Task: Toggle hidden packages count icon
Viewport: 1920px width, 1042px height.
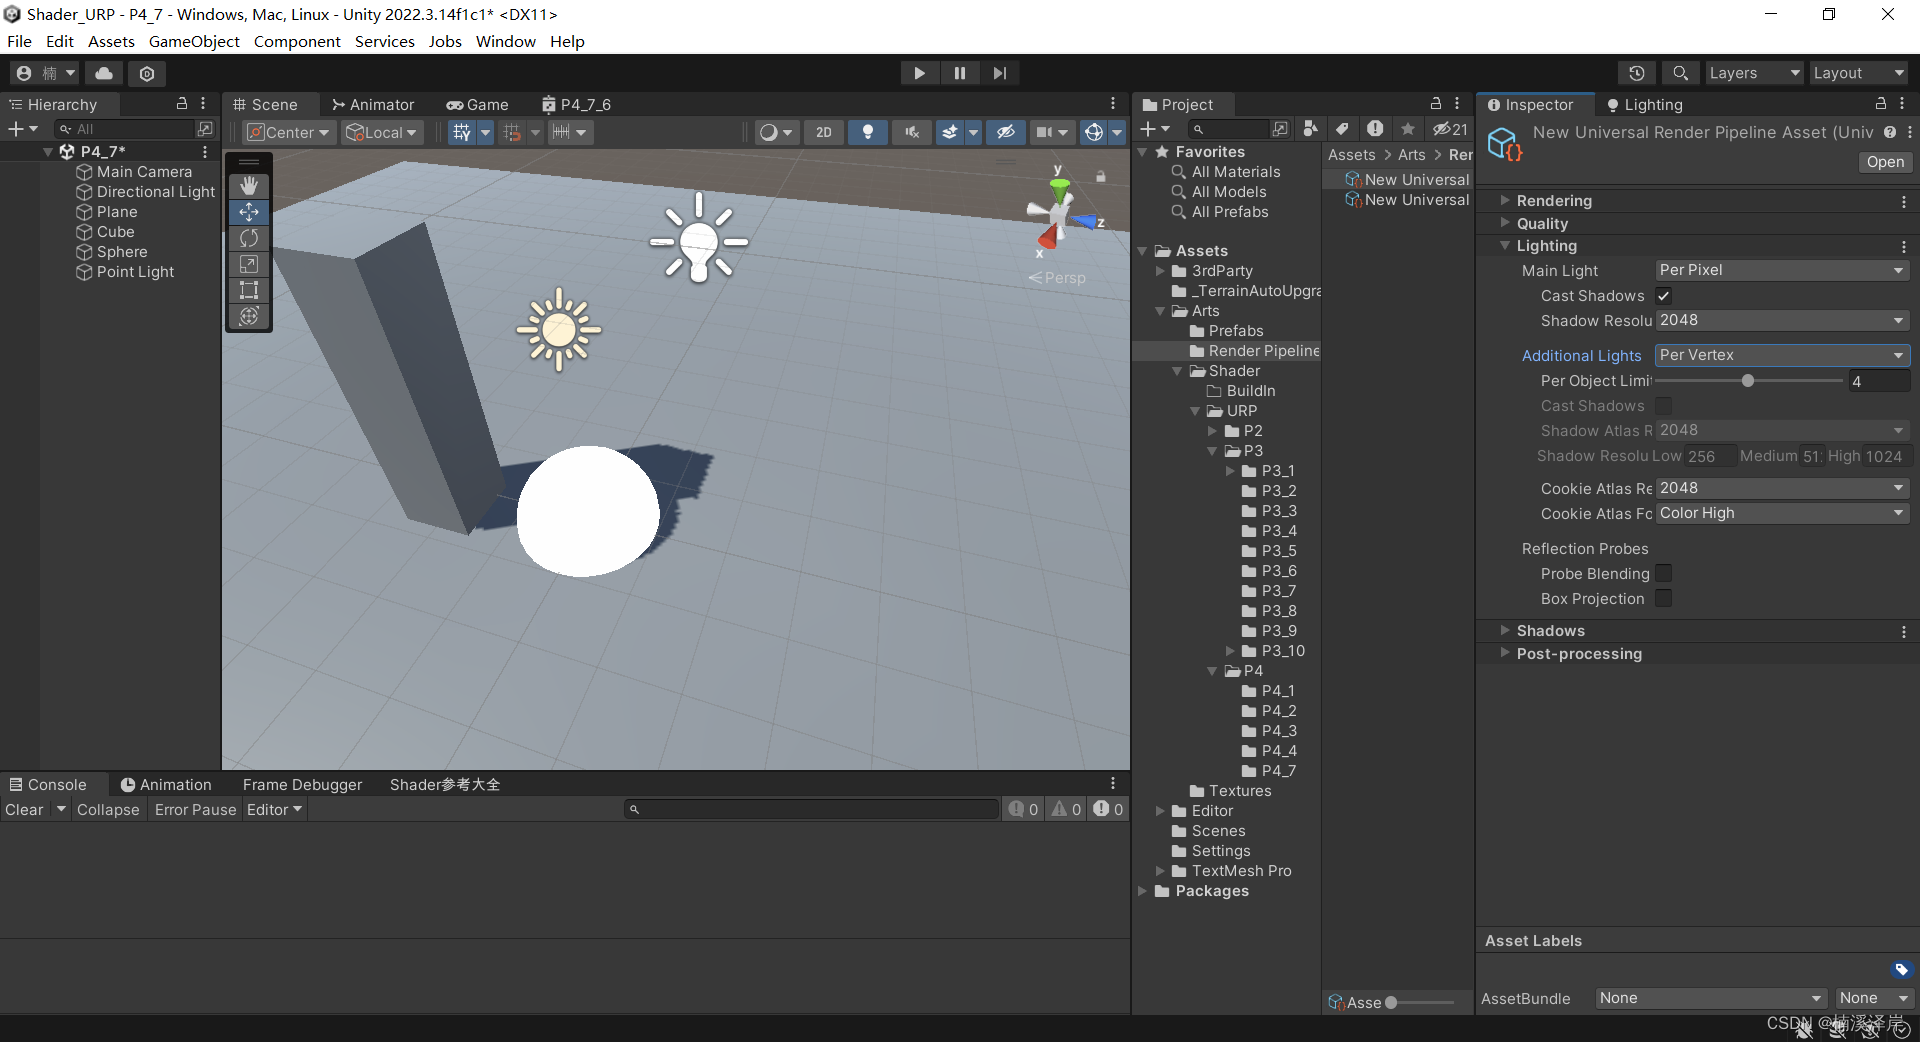Action: tap(1450, 129)
